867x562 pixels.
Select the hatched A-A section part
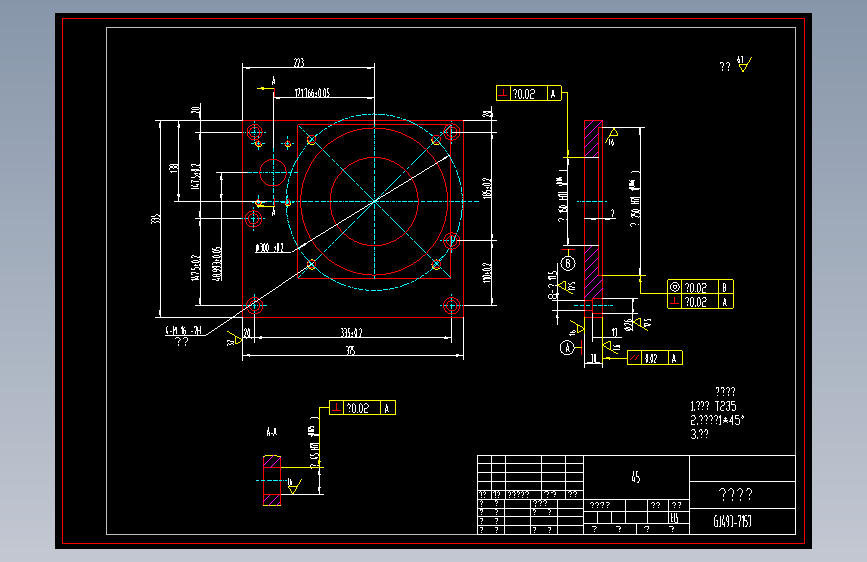pos(271,481)
